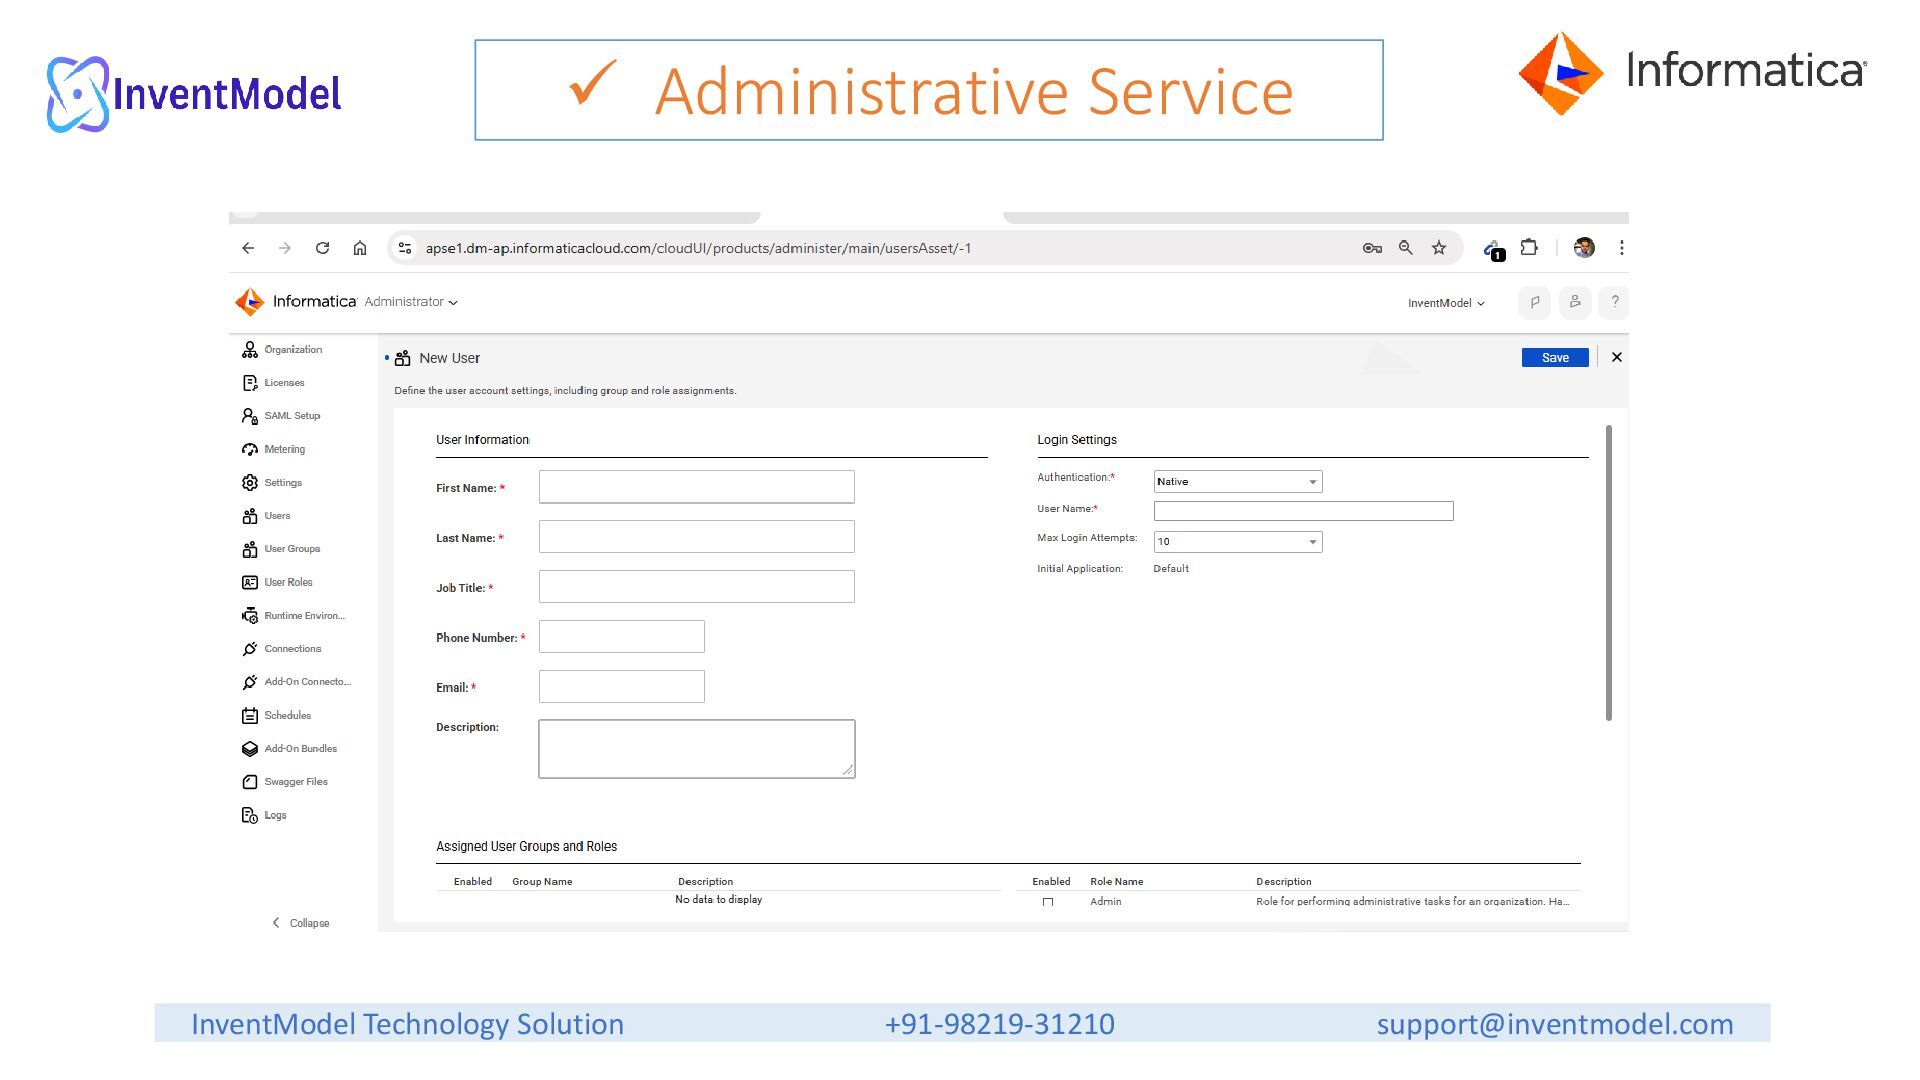The image size is (1920, 1080).
Task: Open Licenses in the sidebar
Action: click(x=273, y=383)
